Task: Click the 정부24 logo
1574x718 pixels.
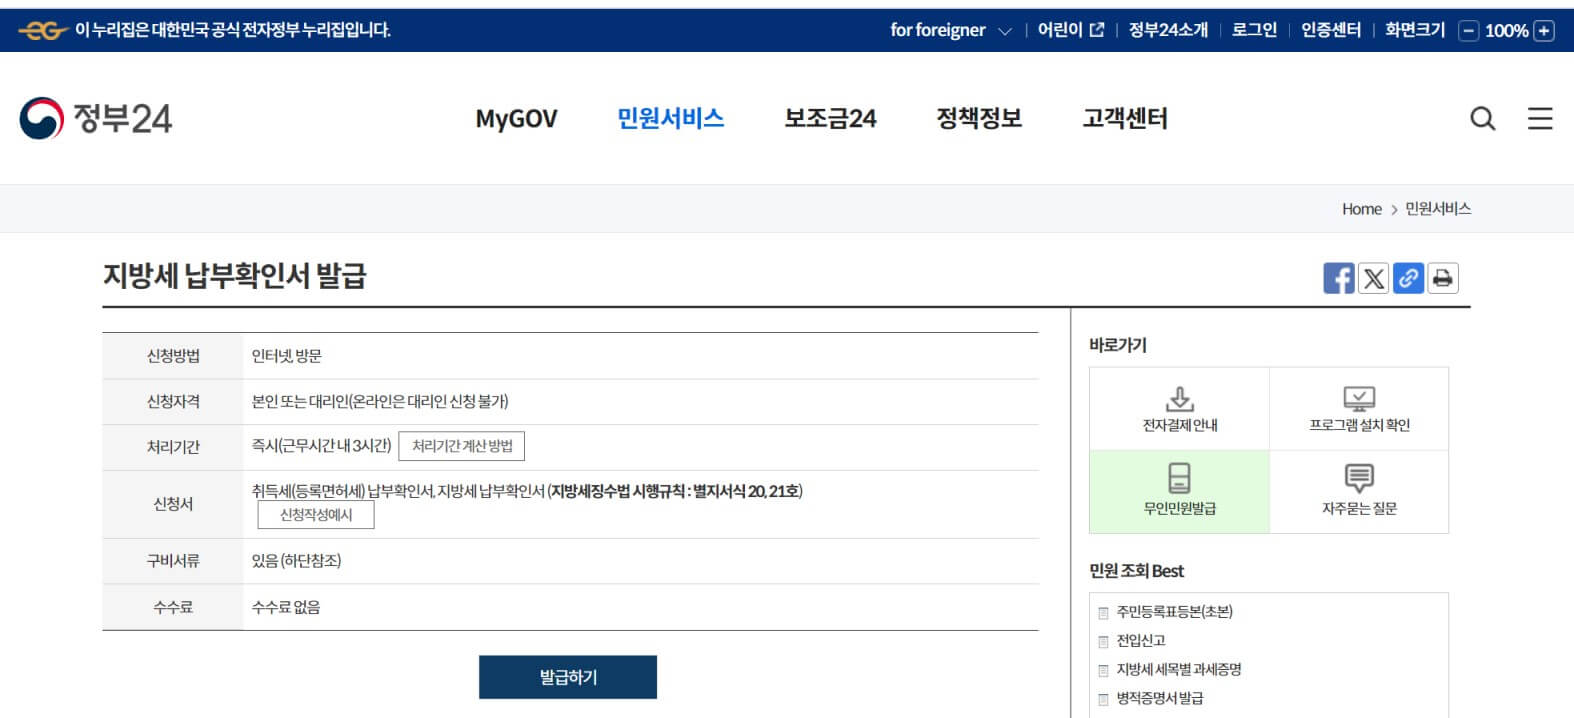Action: coord(96,119)
